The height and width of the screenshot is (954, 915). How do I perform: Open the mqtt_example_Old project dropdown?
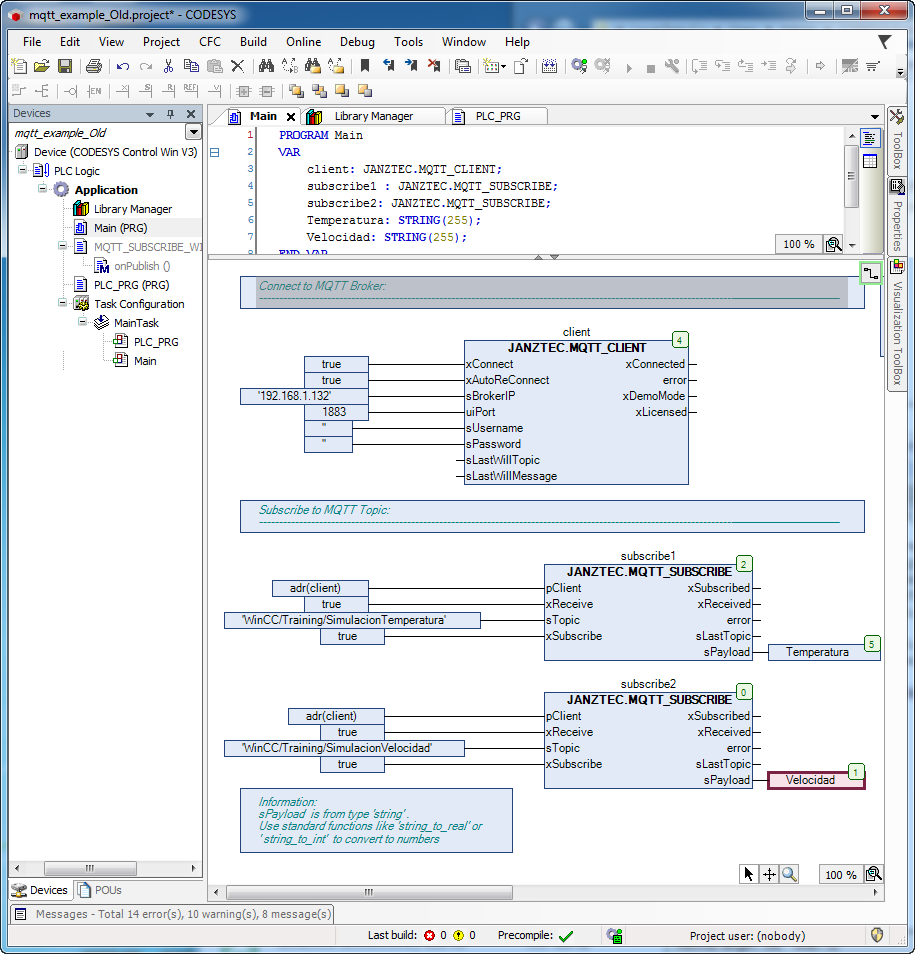pos(193,132)
